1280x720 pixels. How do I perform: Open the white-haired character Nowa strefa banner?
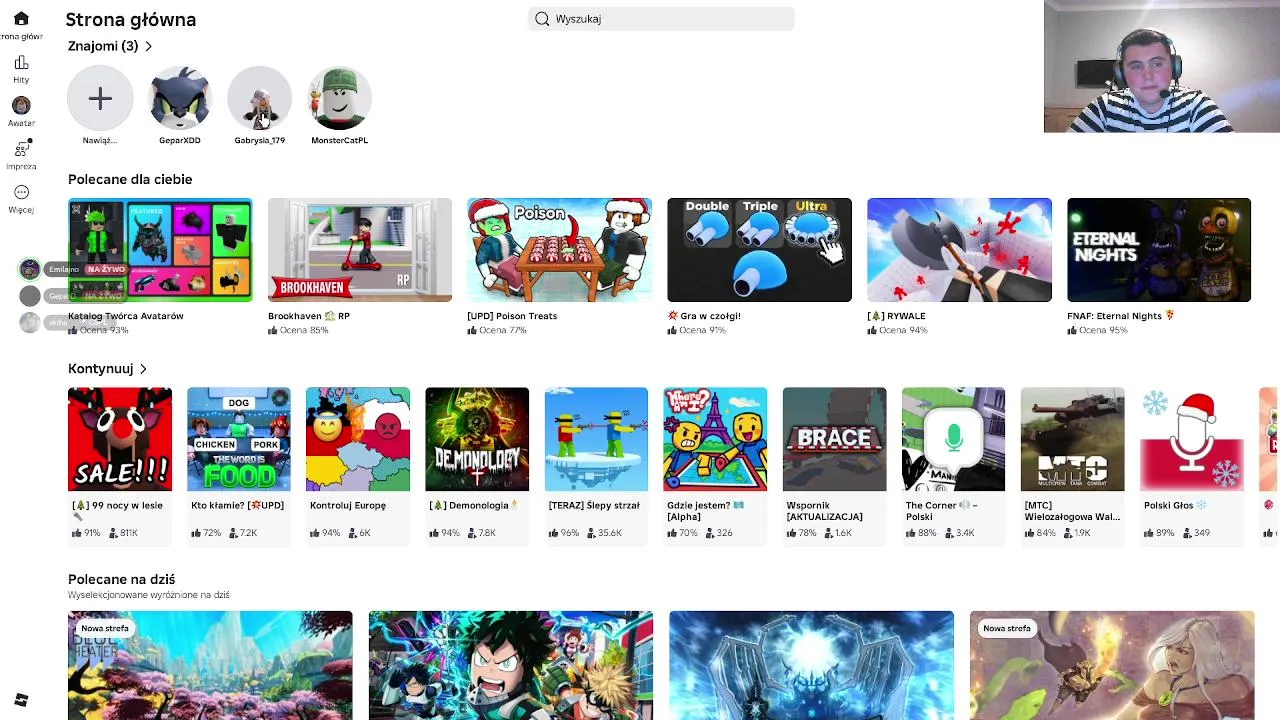click(1112, 665)
